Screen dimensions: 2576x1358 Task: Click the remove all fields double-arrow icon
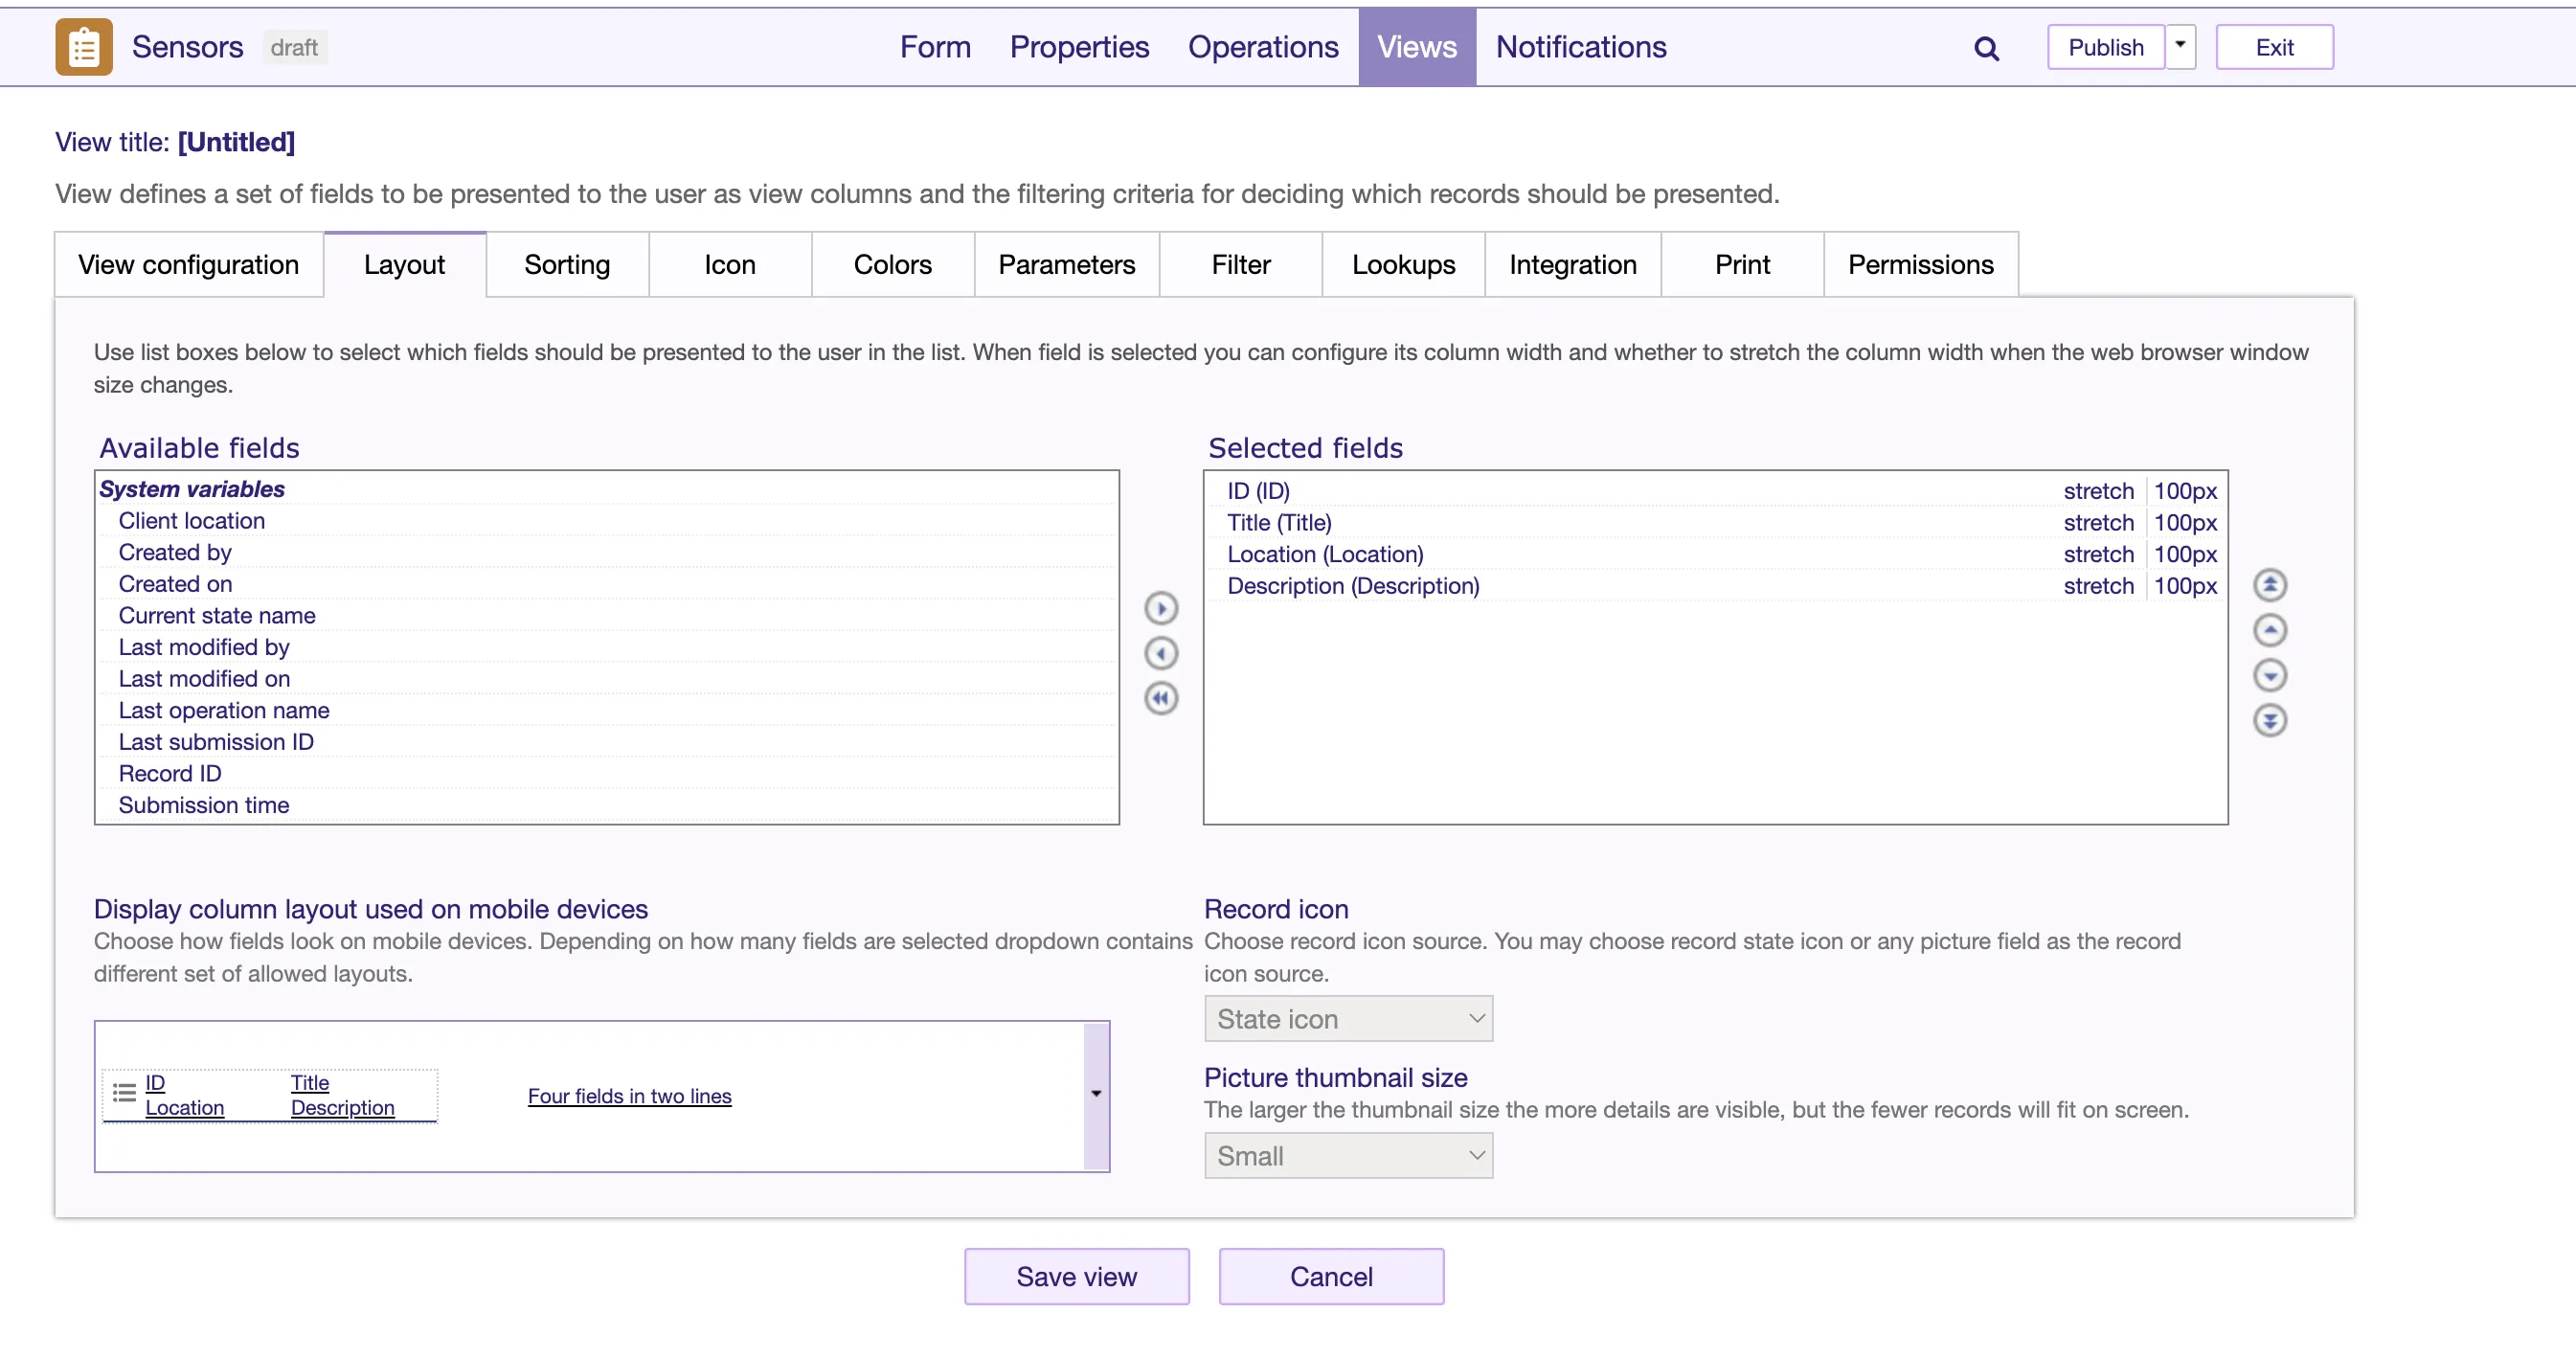[x=1160, y=698]
